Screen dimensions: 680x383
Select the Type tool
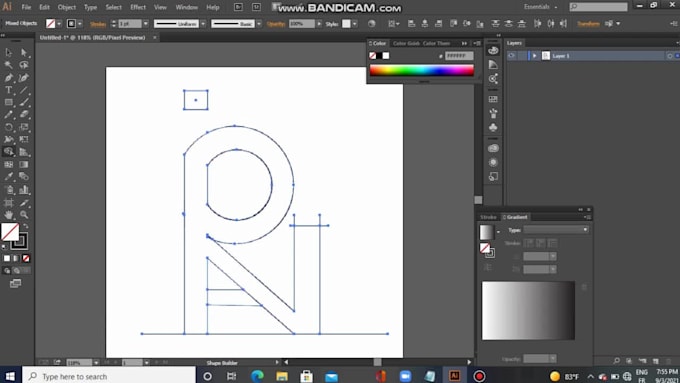click(x=8, y=90)
